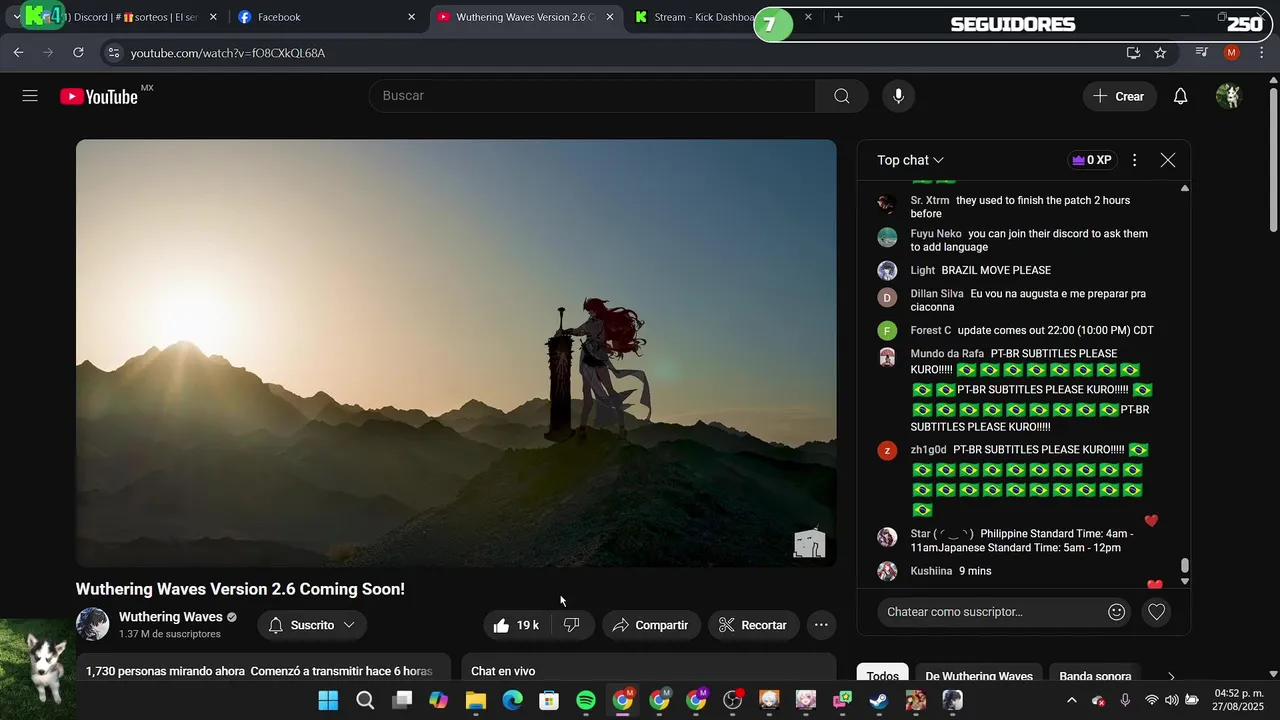
Task: Click the Compartir button
Action: (x=651, y=625)
